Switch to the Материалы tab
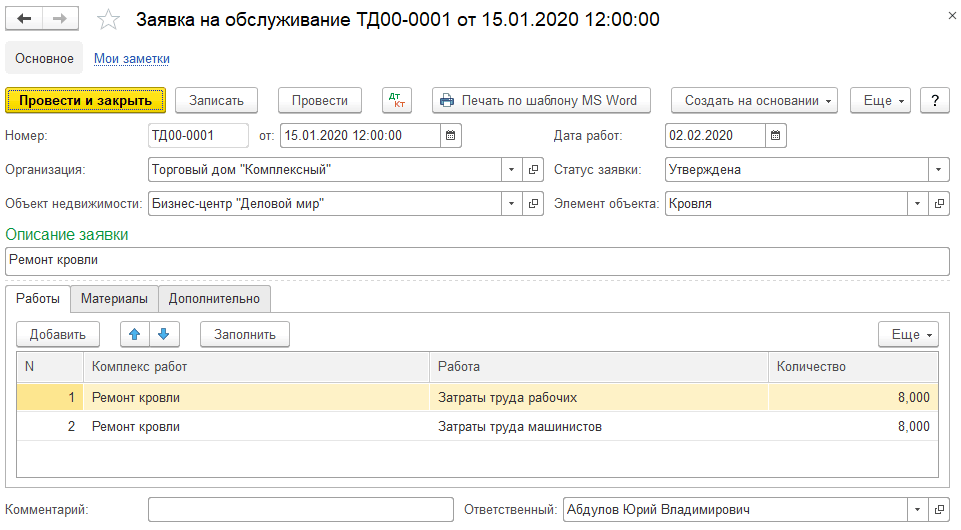This screenshot has width=961, height=530. [x=114, y=298]
